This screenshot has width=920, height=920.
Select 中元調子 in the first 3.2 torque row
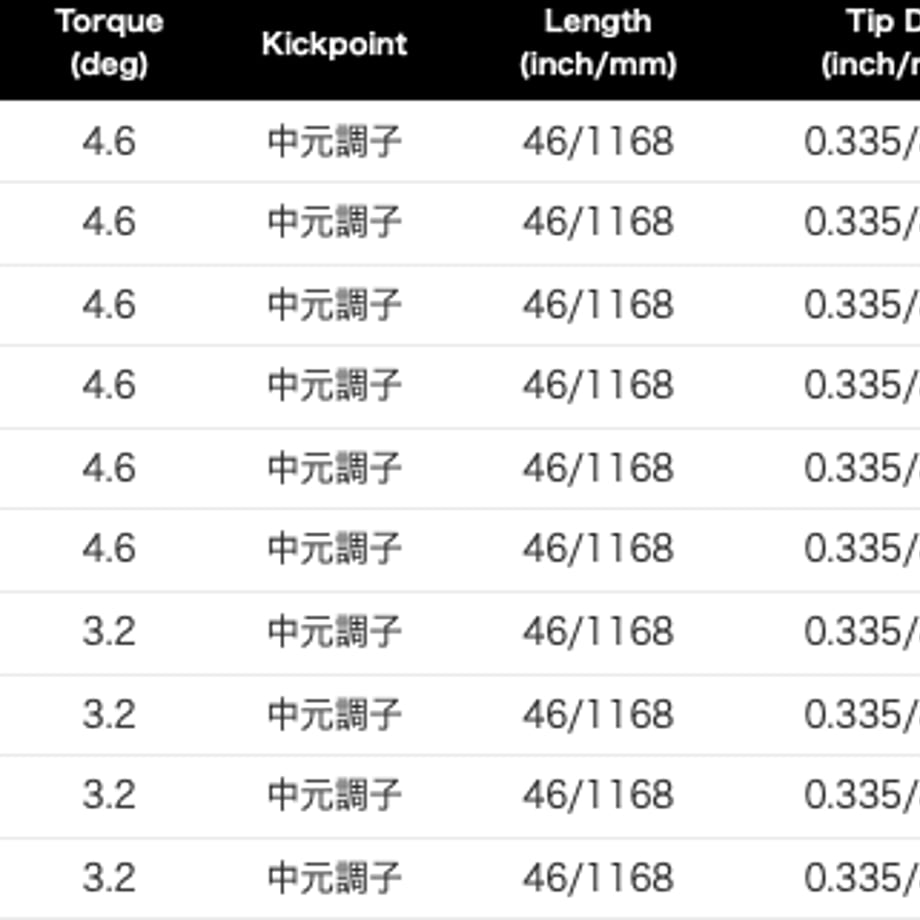point(334,632)
